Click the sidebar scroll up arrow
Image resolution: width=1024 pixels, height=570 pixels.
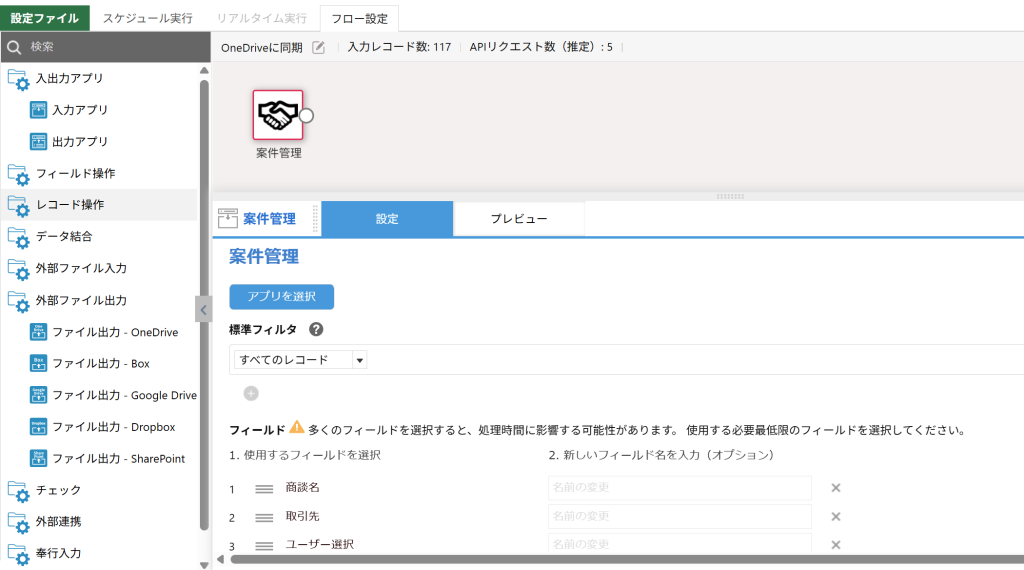[x=204, y=71]
